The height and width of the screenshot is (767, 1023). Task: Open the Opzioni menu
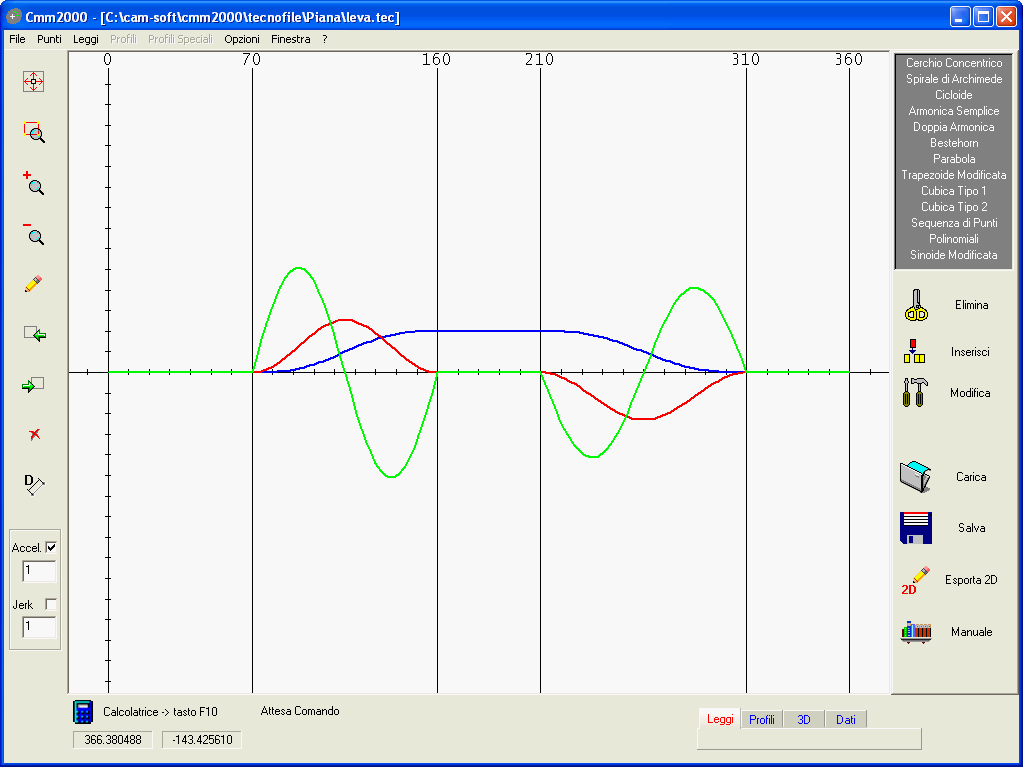[242, 39]
